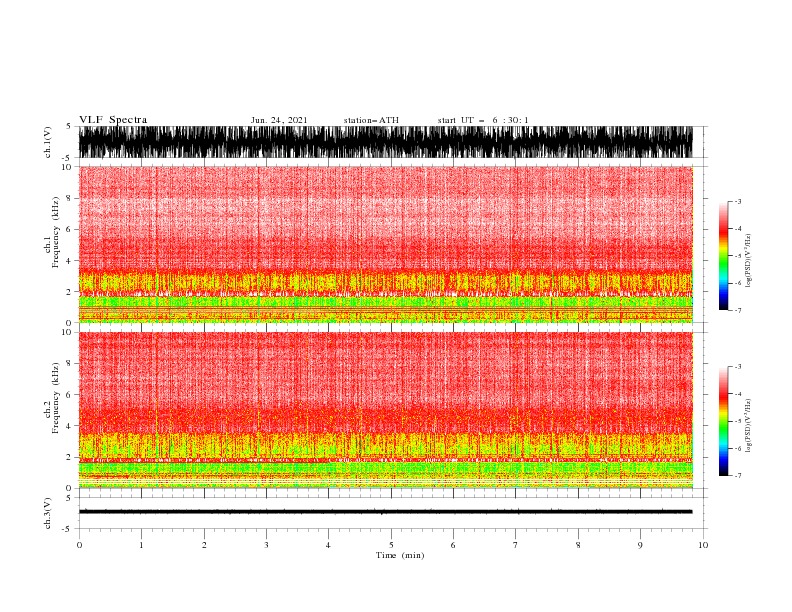The height and width of the screenshot is (612, 792).
Task: Click the ch.1 voltage waveform panel
Action: pos(385,142)
